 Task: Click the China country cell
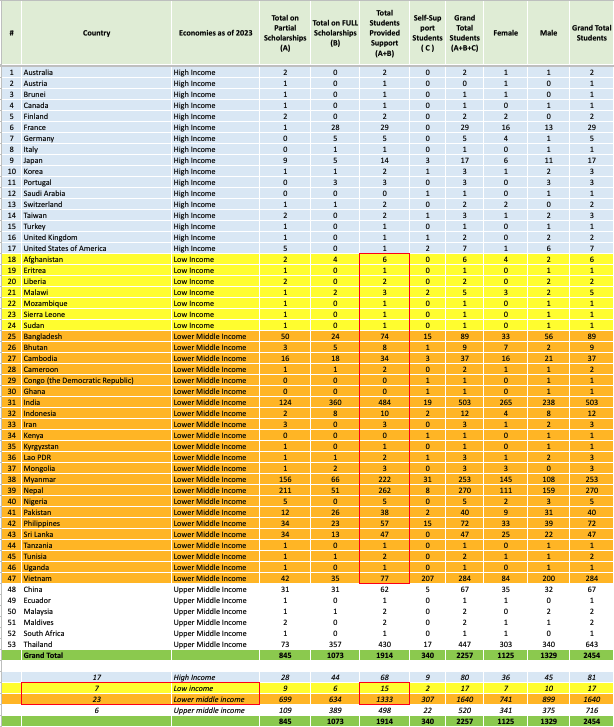96,590
